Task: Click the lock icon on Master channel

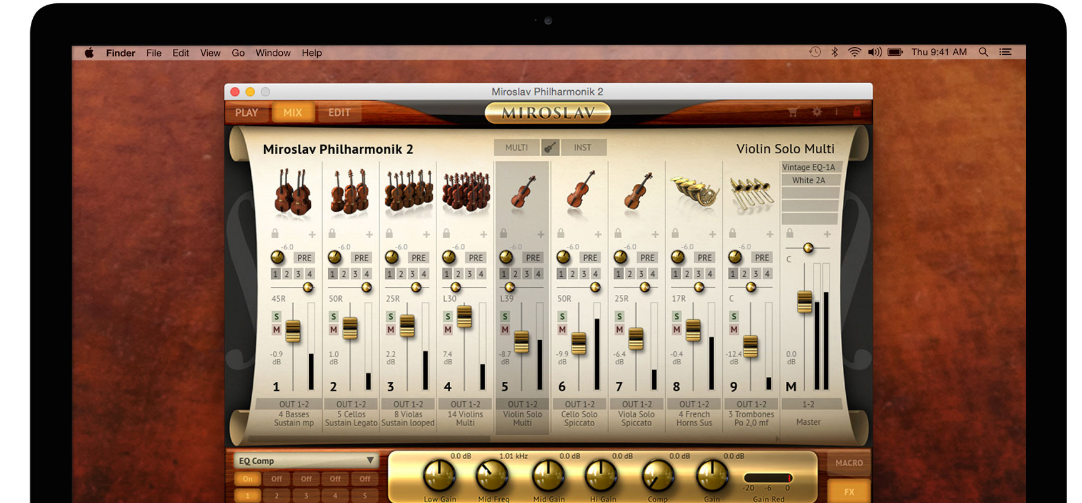Action: coord(790,234)
